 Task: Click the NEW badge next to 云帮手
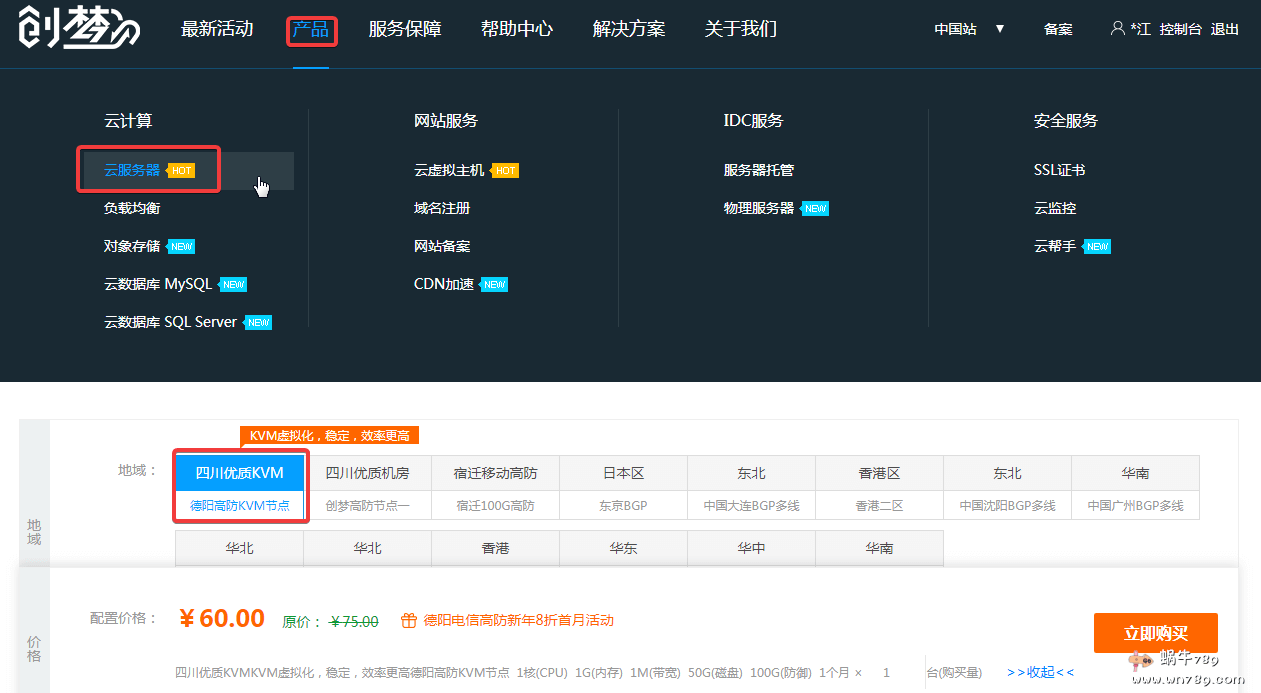(x=1097, y=247)
